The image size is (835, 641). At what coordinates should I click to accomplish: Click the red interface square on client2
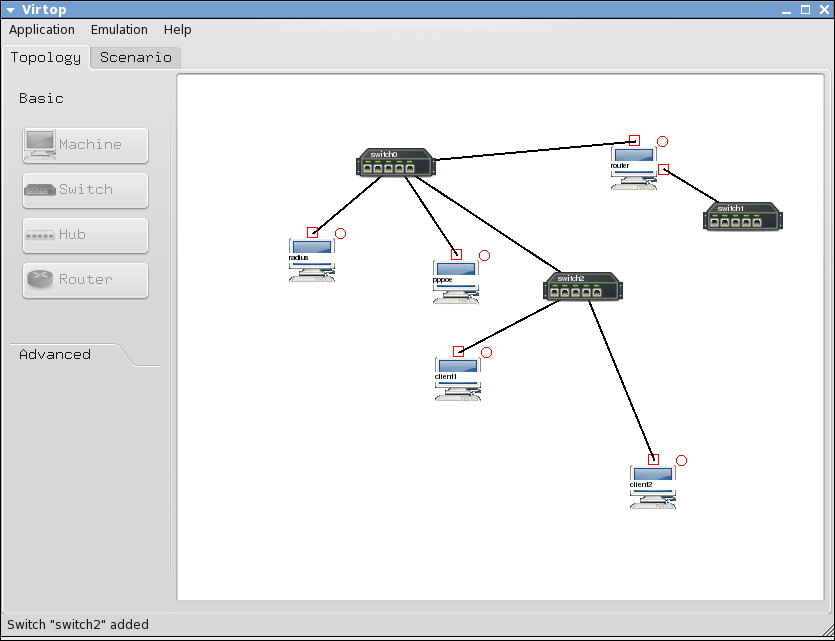pos(653,459)
